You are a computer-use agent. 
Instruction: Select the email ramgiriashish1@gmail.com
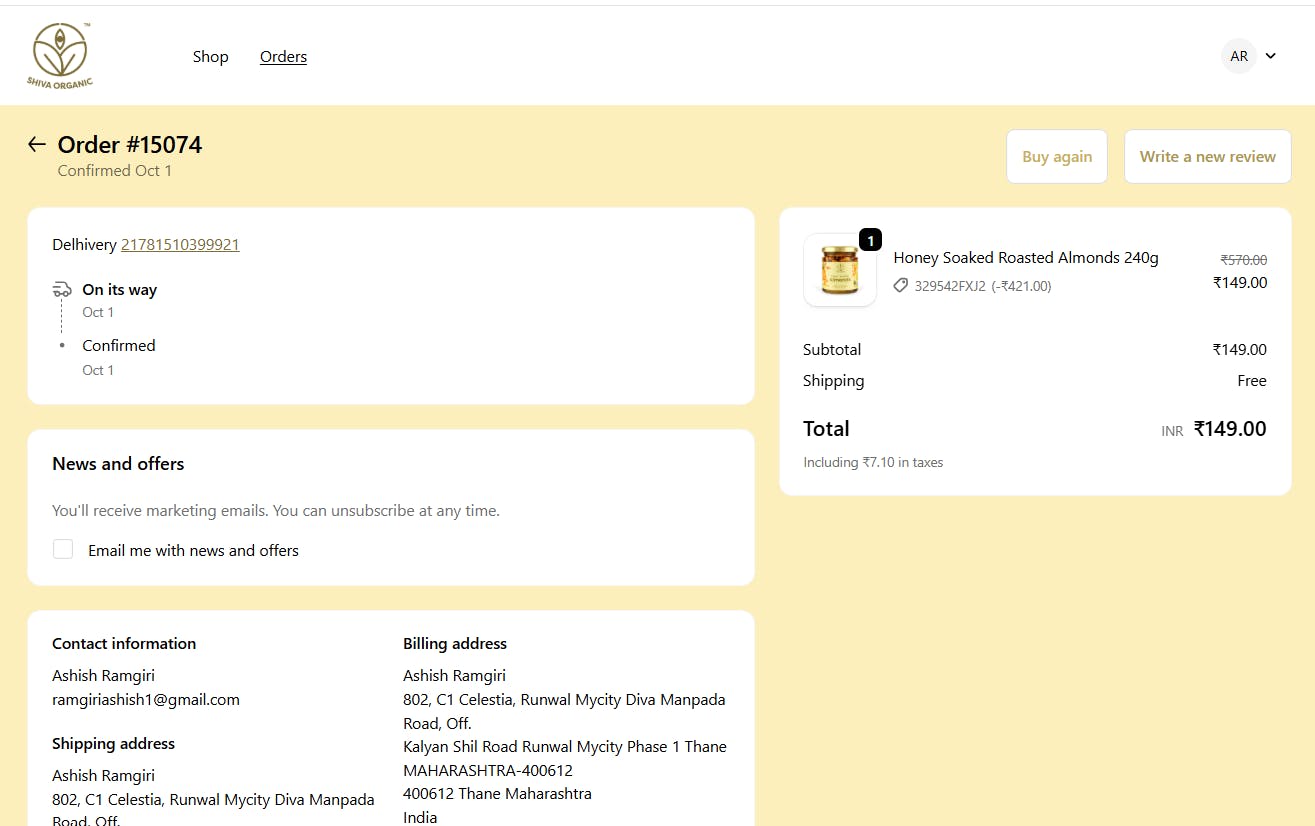pos(146,700)
